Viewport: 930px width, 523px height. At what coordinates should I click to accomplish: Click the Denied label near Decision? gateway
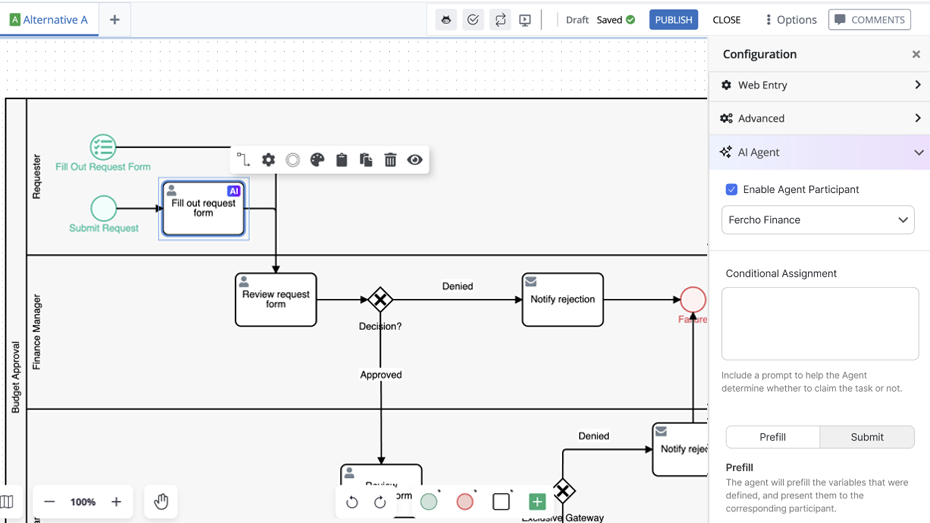(x=457, y=286)
